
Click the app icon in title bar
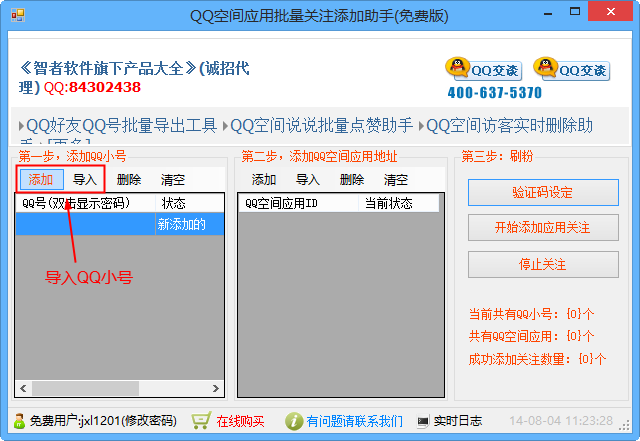tap(18, 15)
